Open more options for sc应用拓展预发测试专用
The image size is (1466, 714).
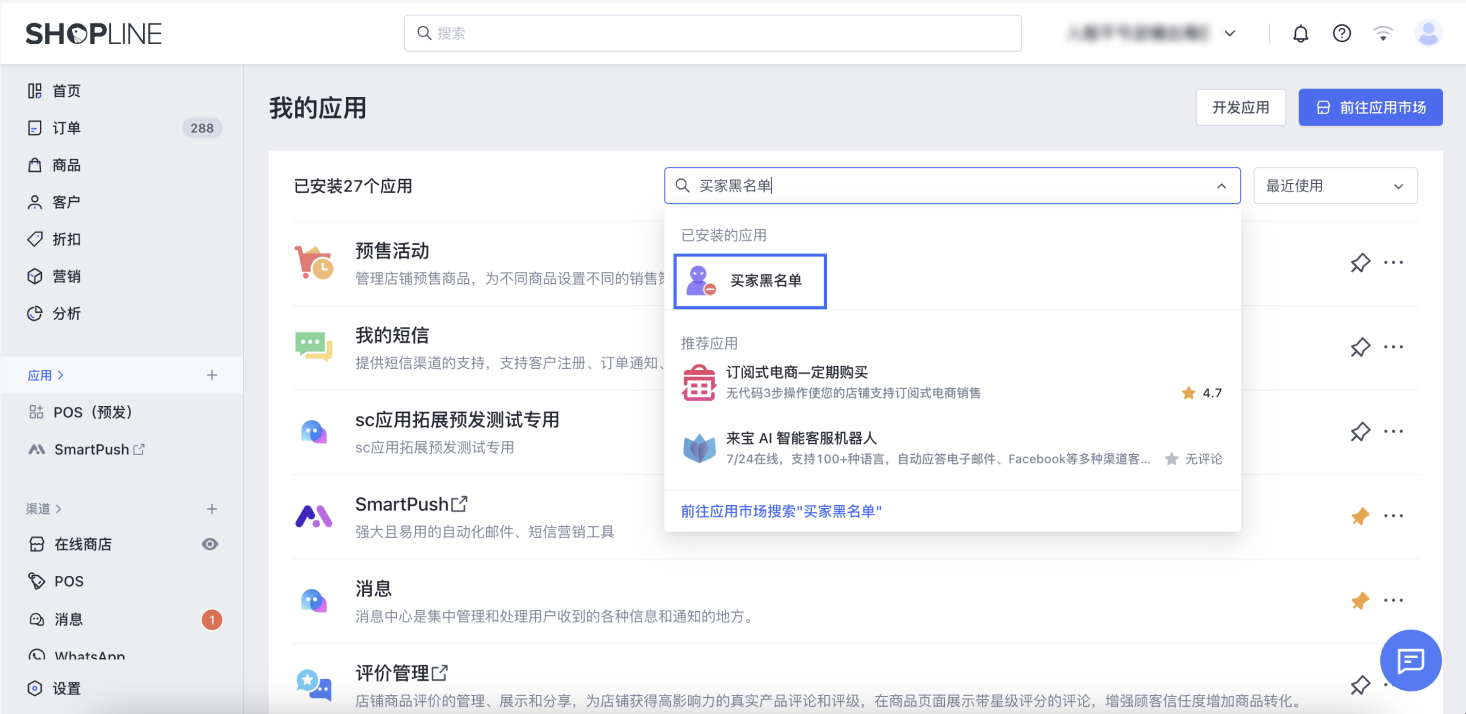[1393, 432]
